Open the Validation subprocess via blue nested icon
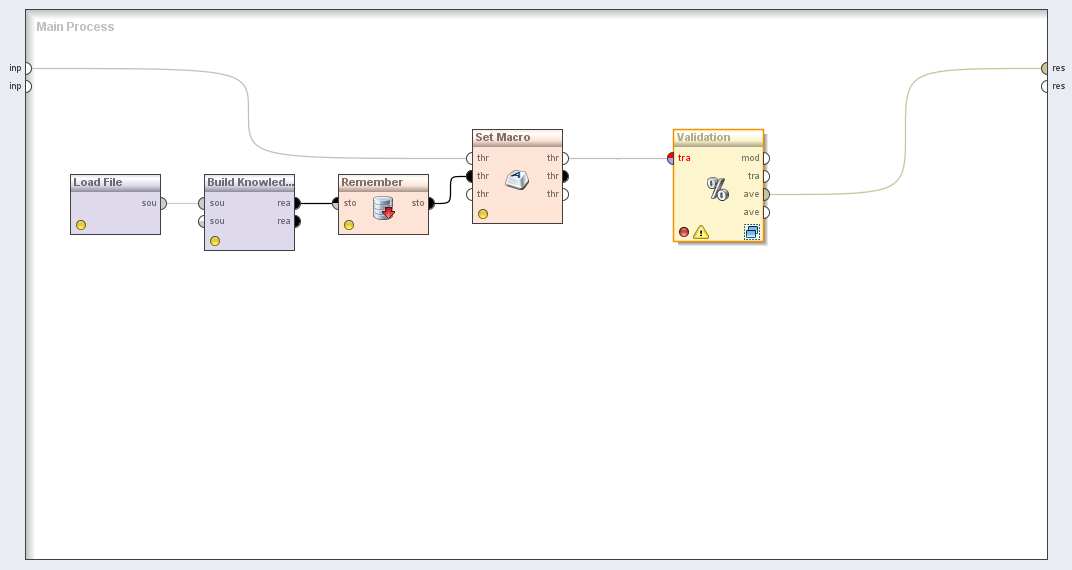Image resolution: width=1072 pixels, height=570 pixels. 752,232
